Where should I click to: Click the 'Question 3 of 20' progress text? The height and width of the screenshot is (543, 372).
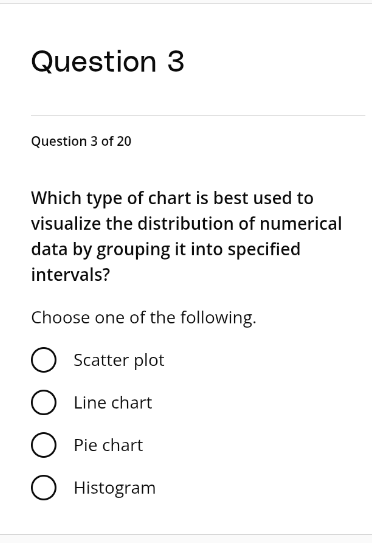tap(81, 141)
